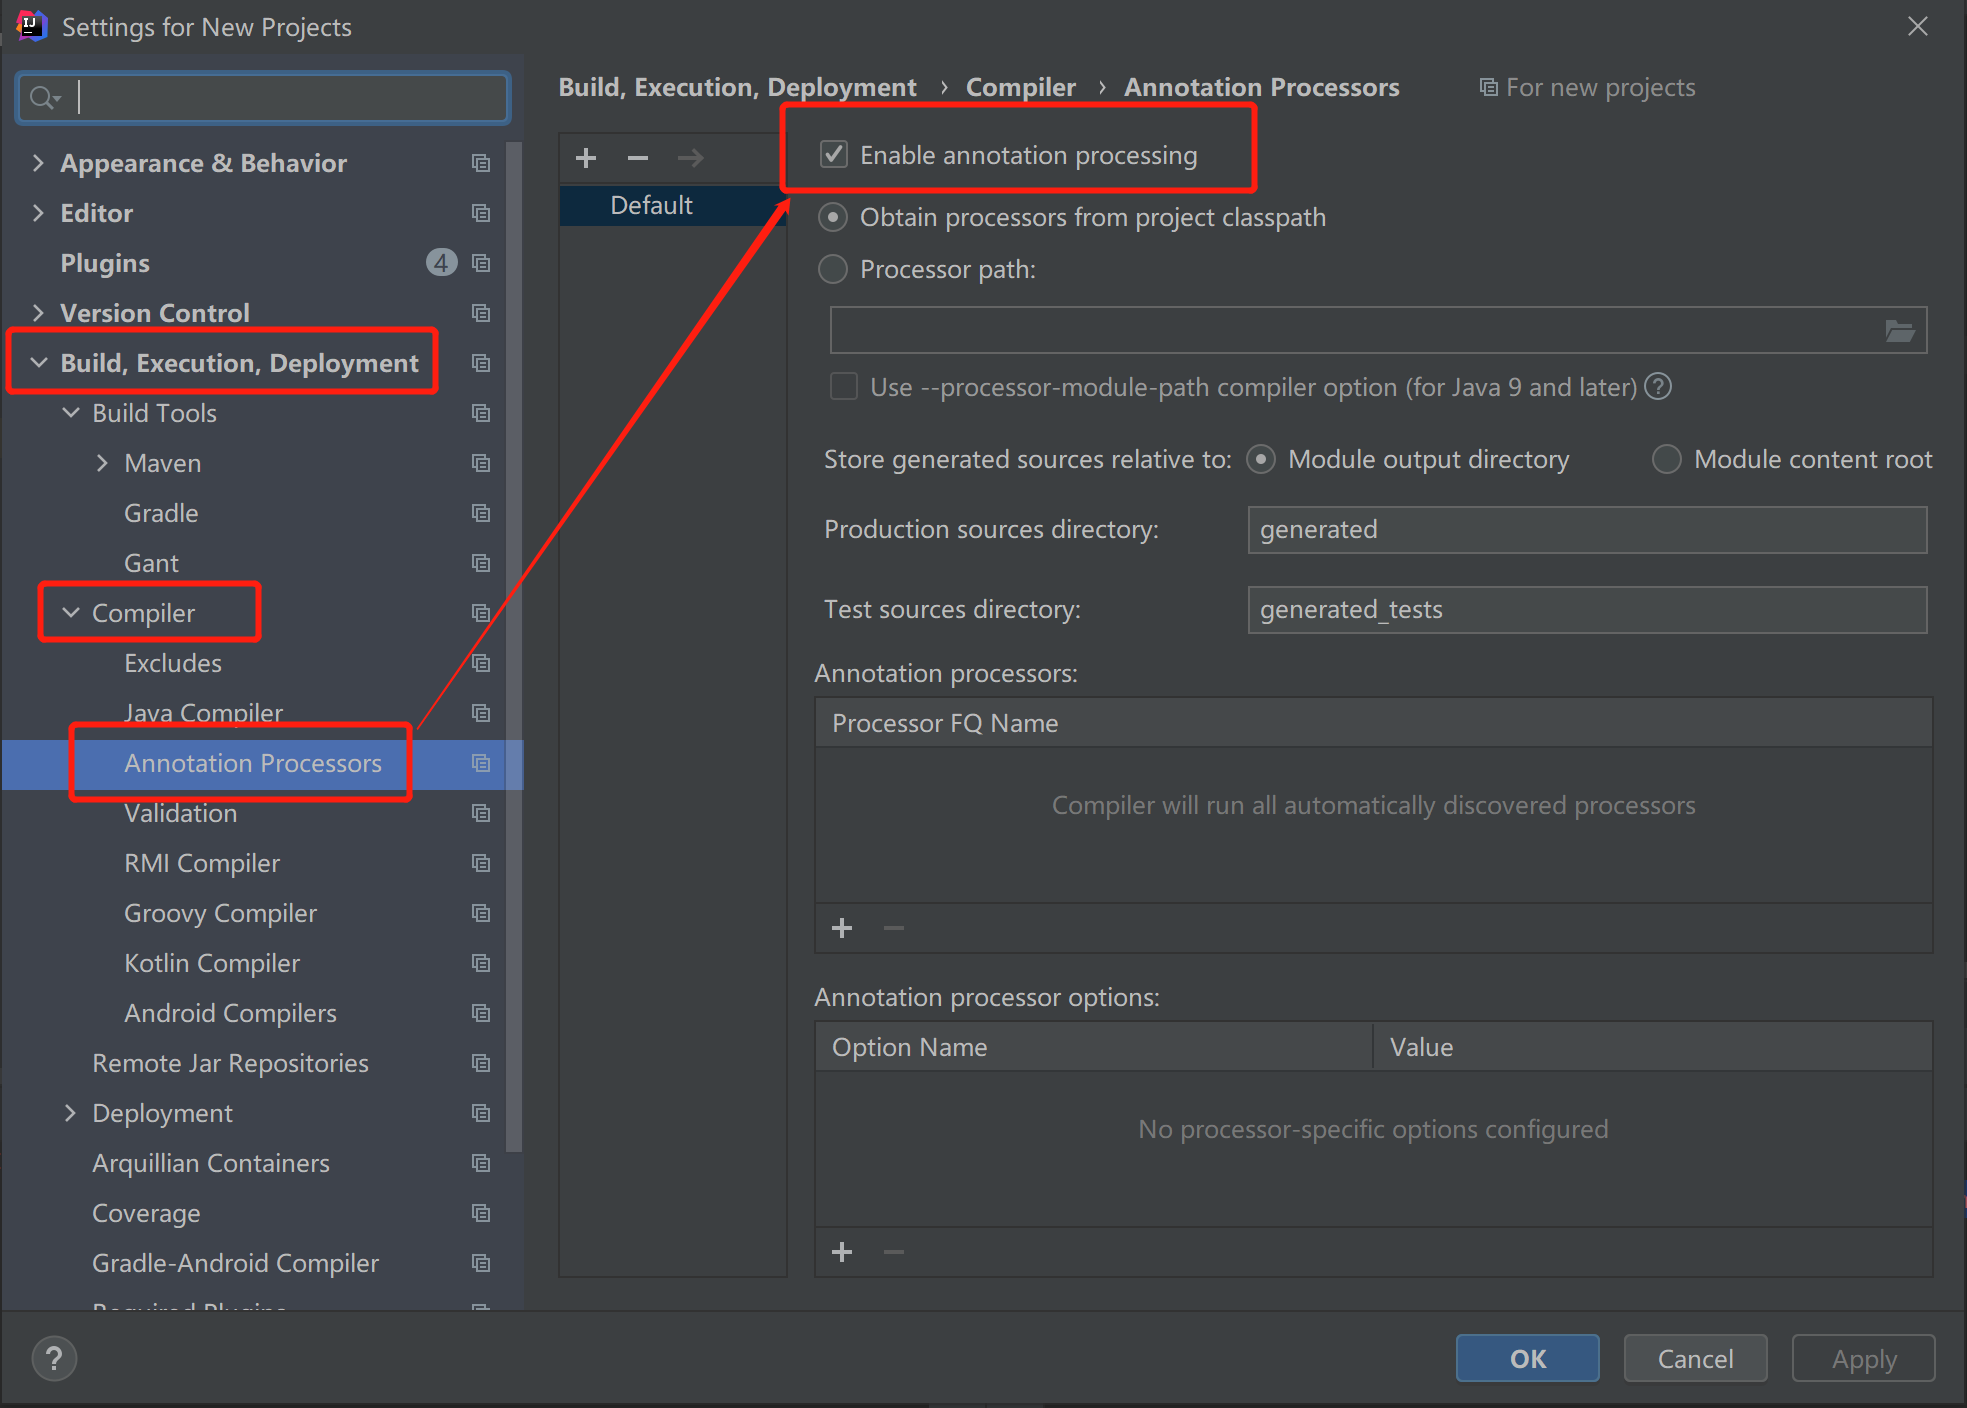Click the project-level icon next to Plugins

481,263
